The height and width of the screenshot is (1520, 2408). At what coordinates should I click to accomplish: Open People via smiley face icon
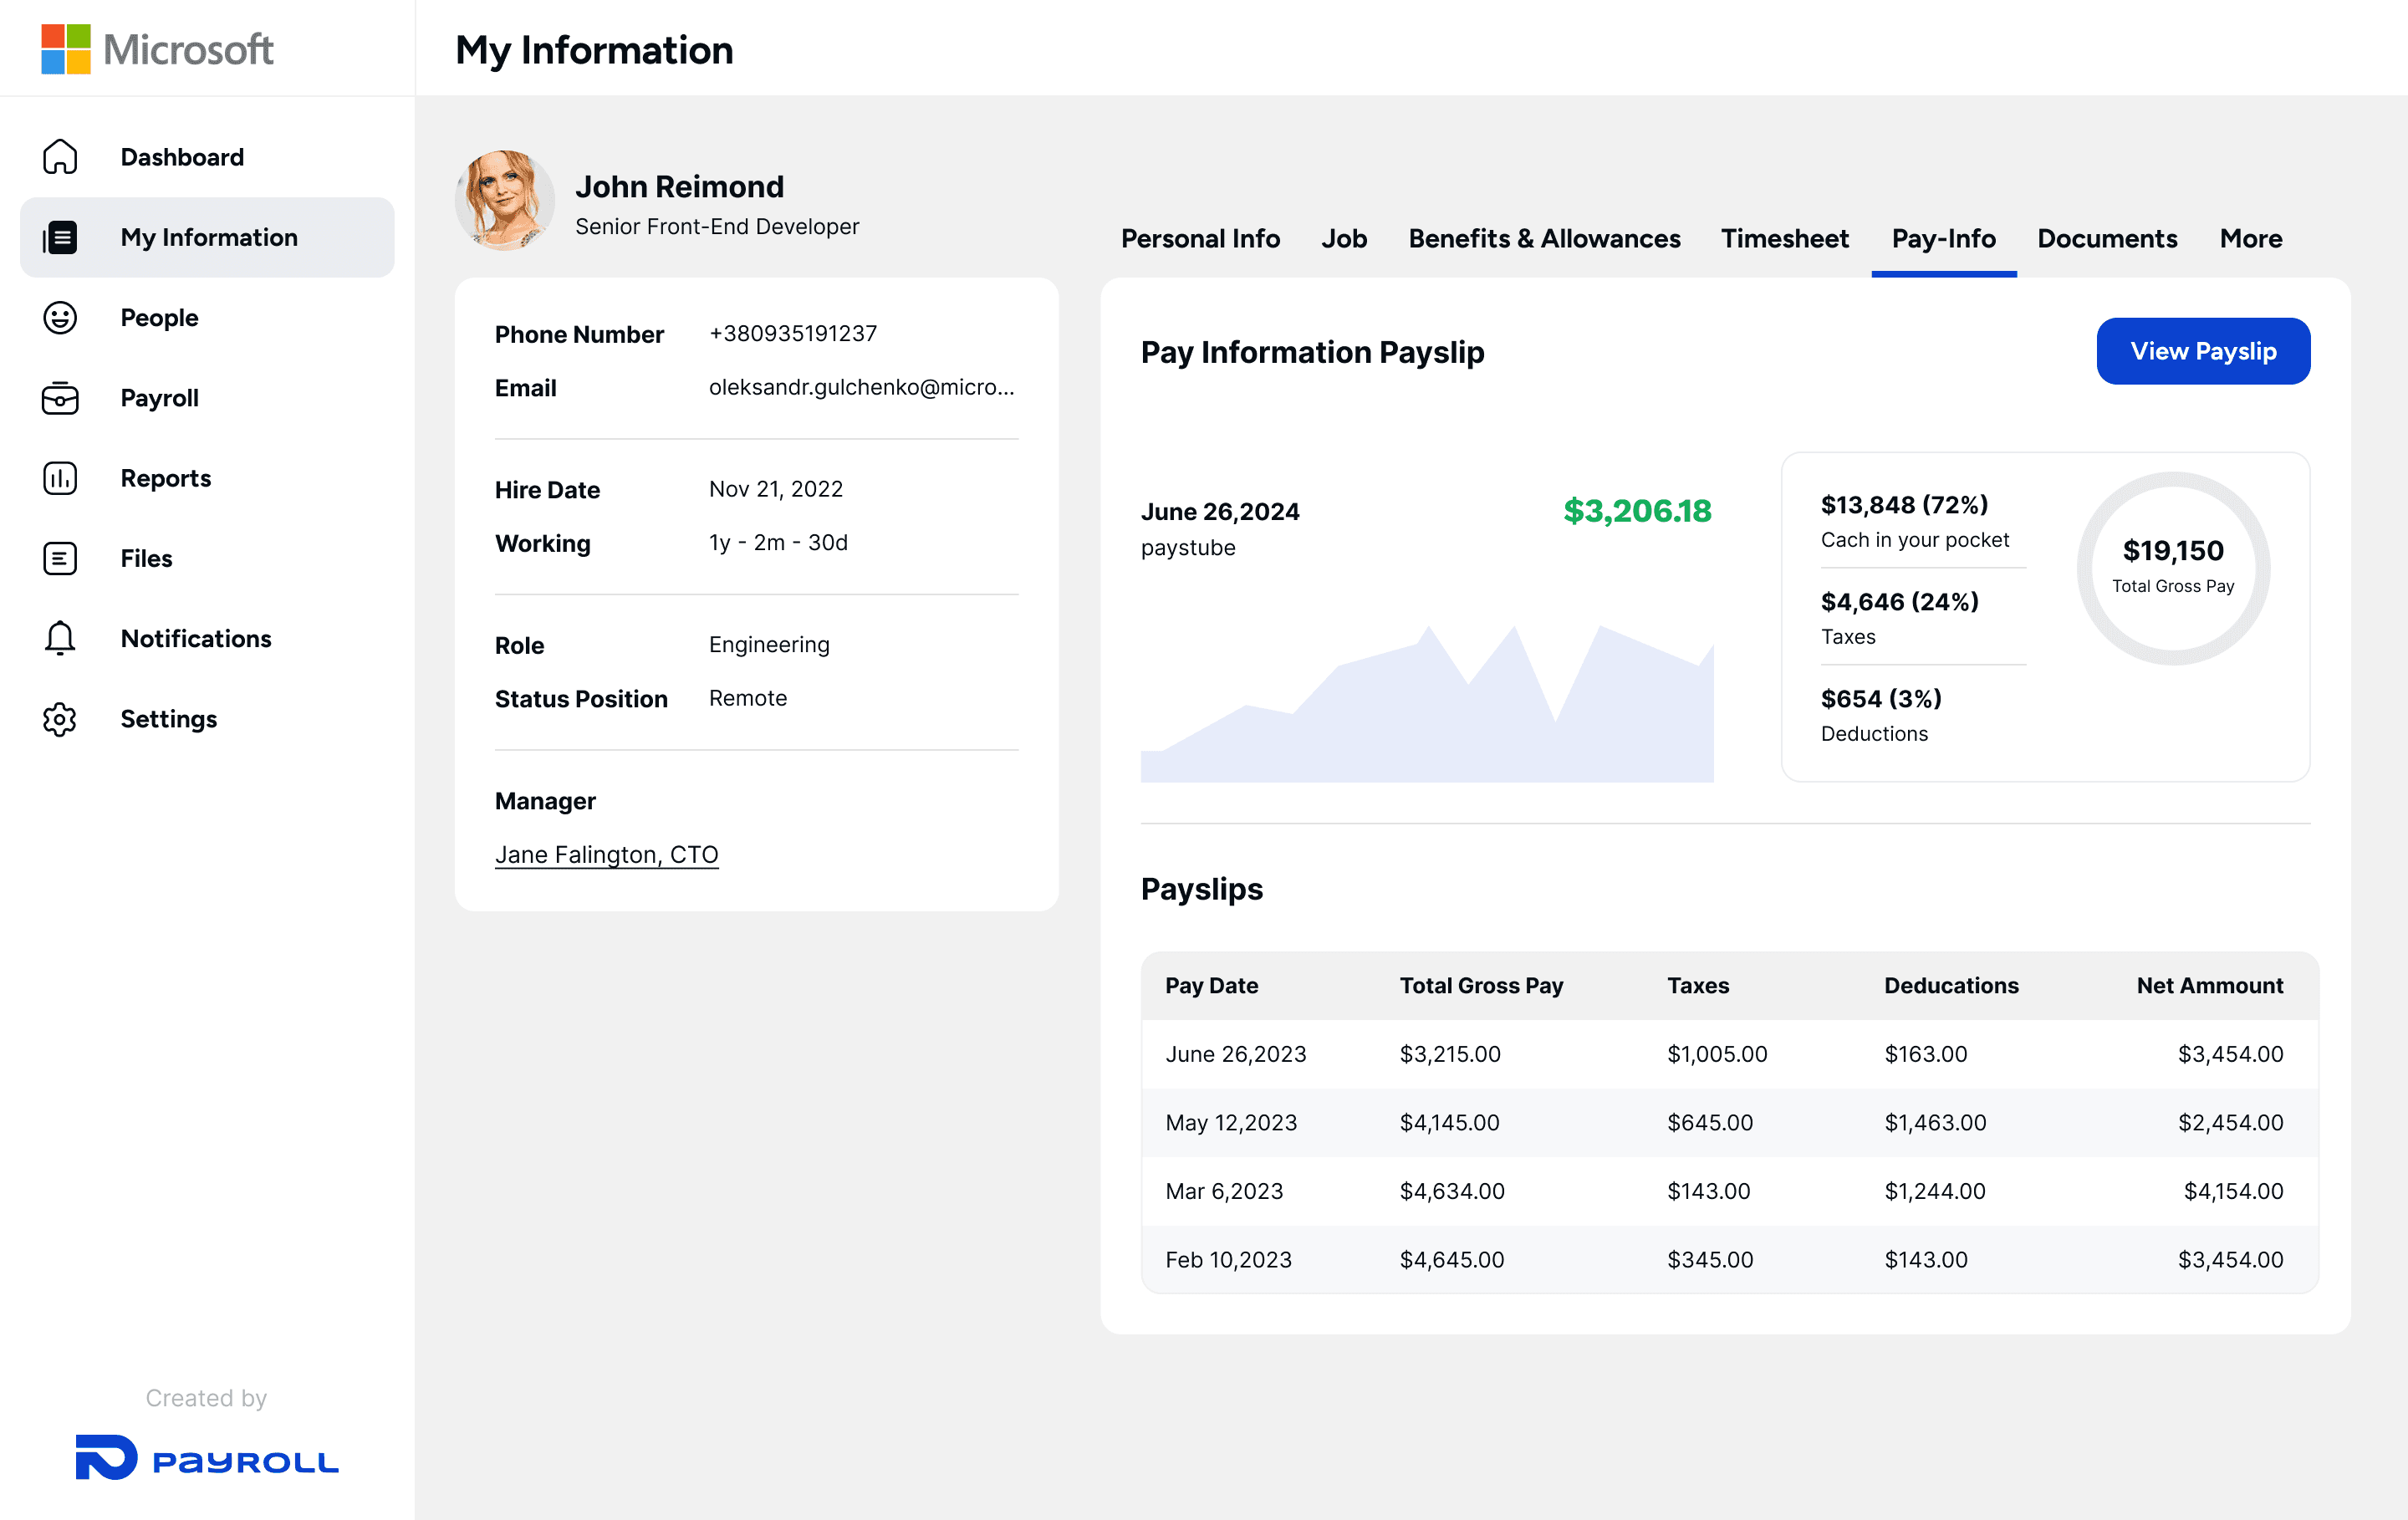(x=60, y=318)
